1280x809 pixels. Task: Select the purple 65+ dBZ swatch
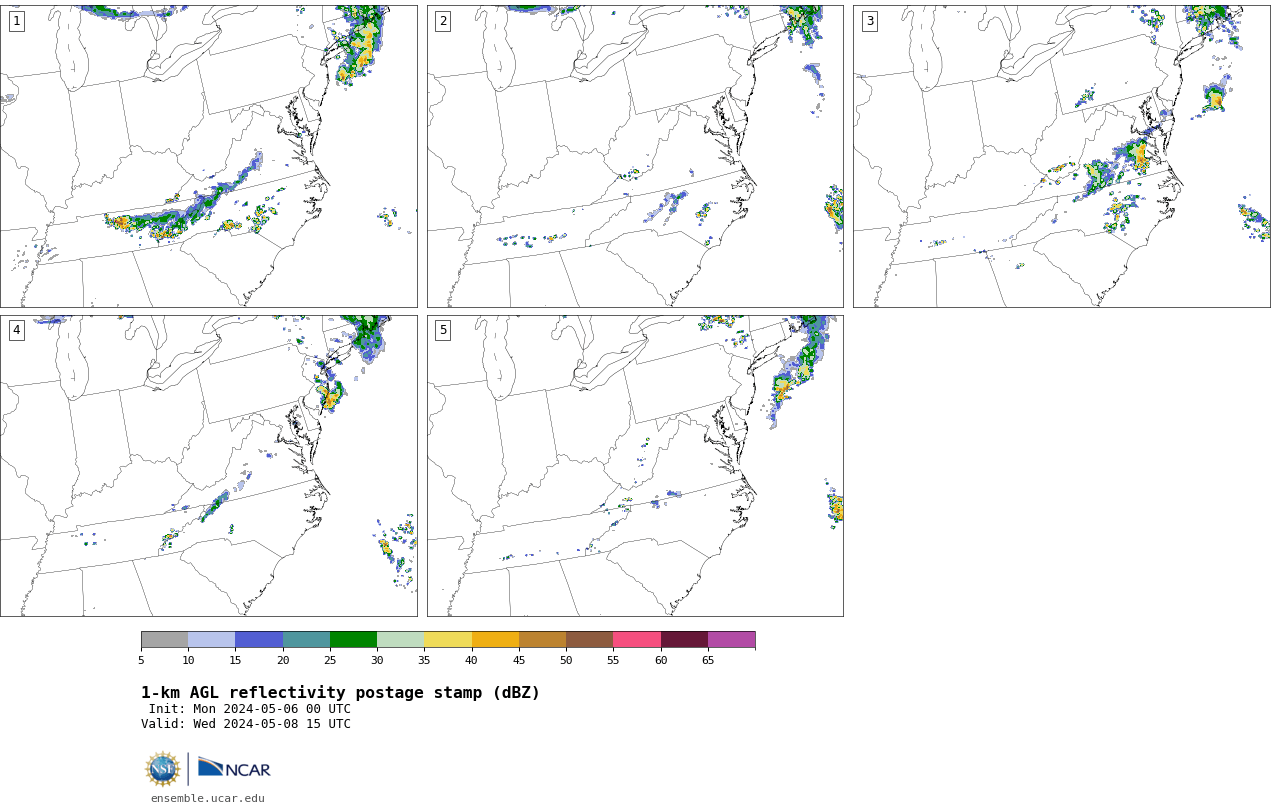tap(731, 640)
